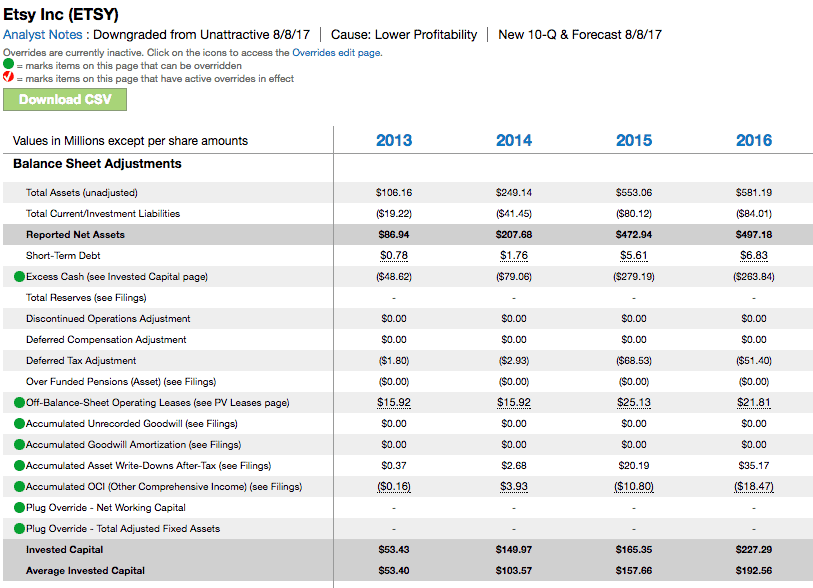The height and width of the screenshot is (588, 813).
Task: Open 2013 Operating Leases value $15.92
Action: click(x=394, y=403)
